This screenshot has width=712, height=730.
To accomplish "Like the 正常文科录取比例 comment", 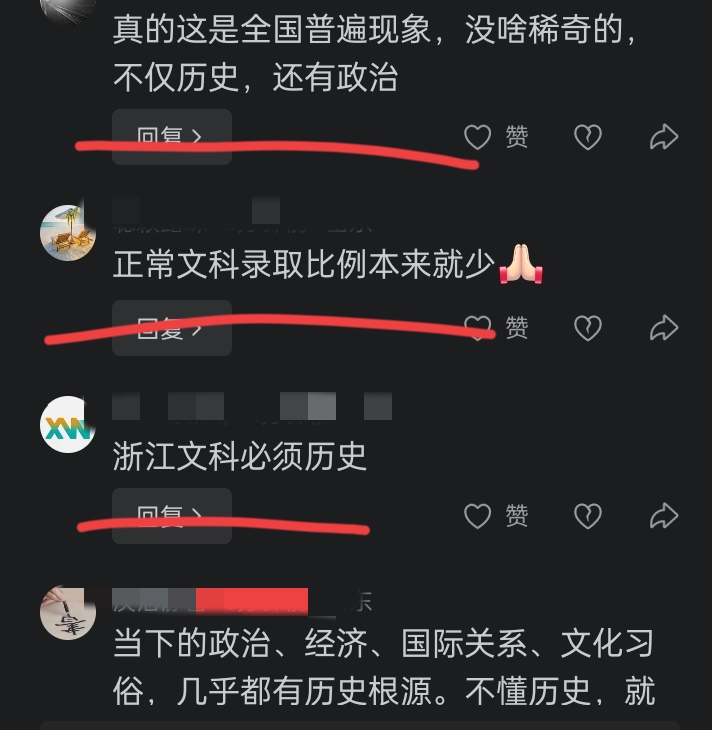I will (477, 328).
